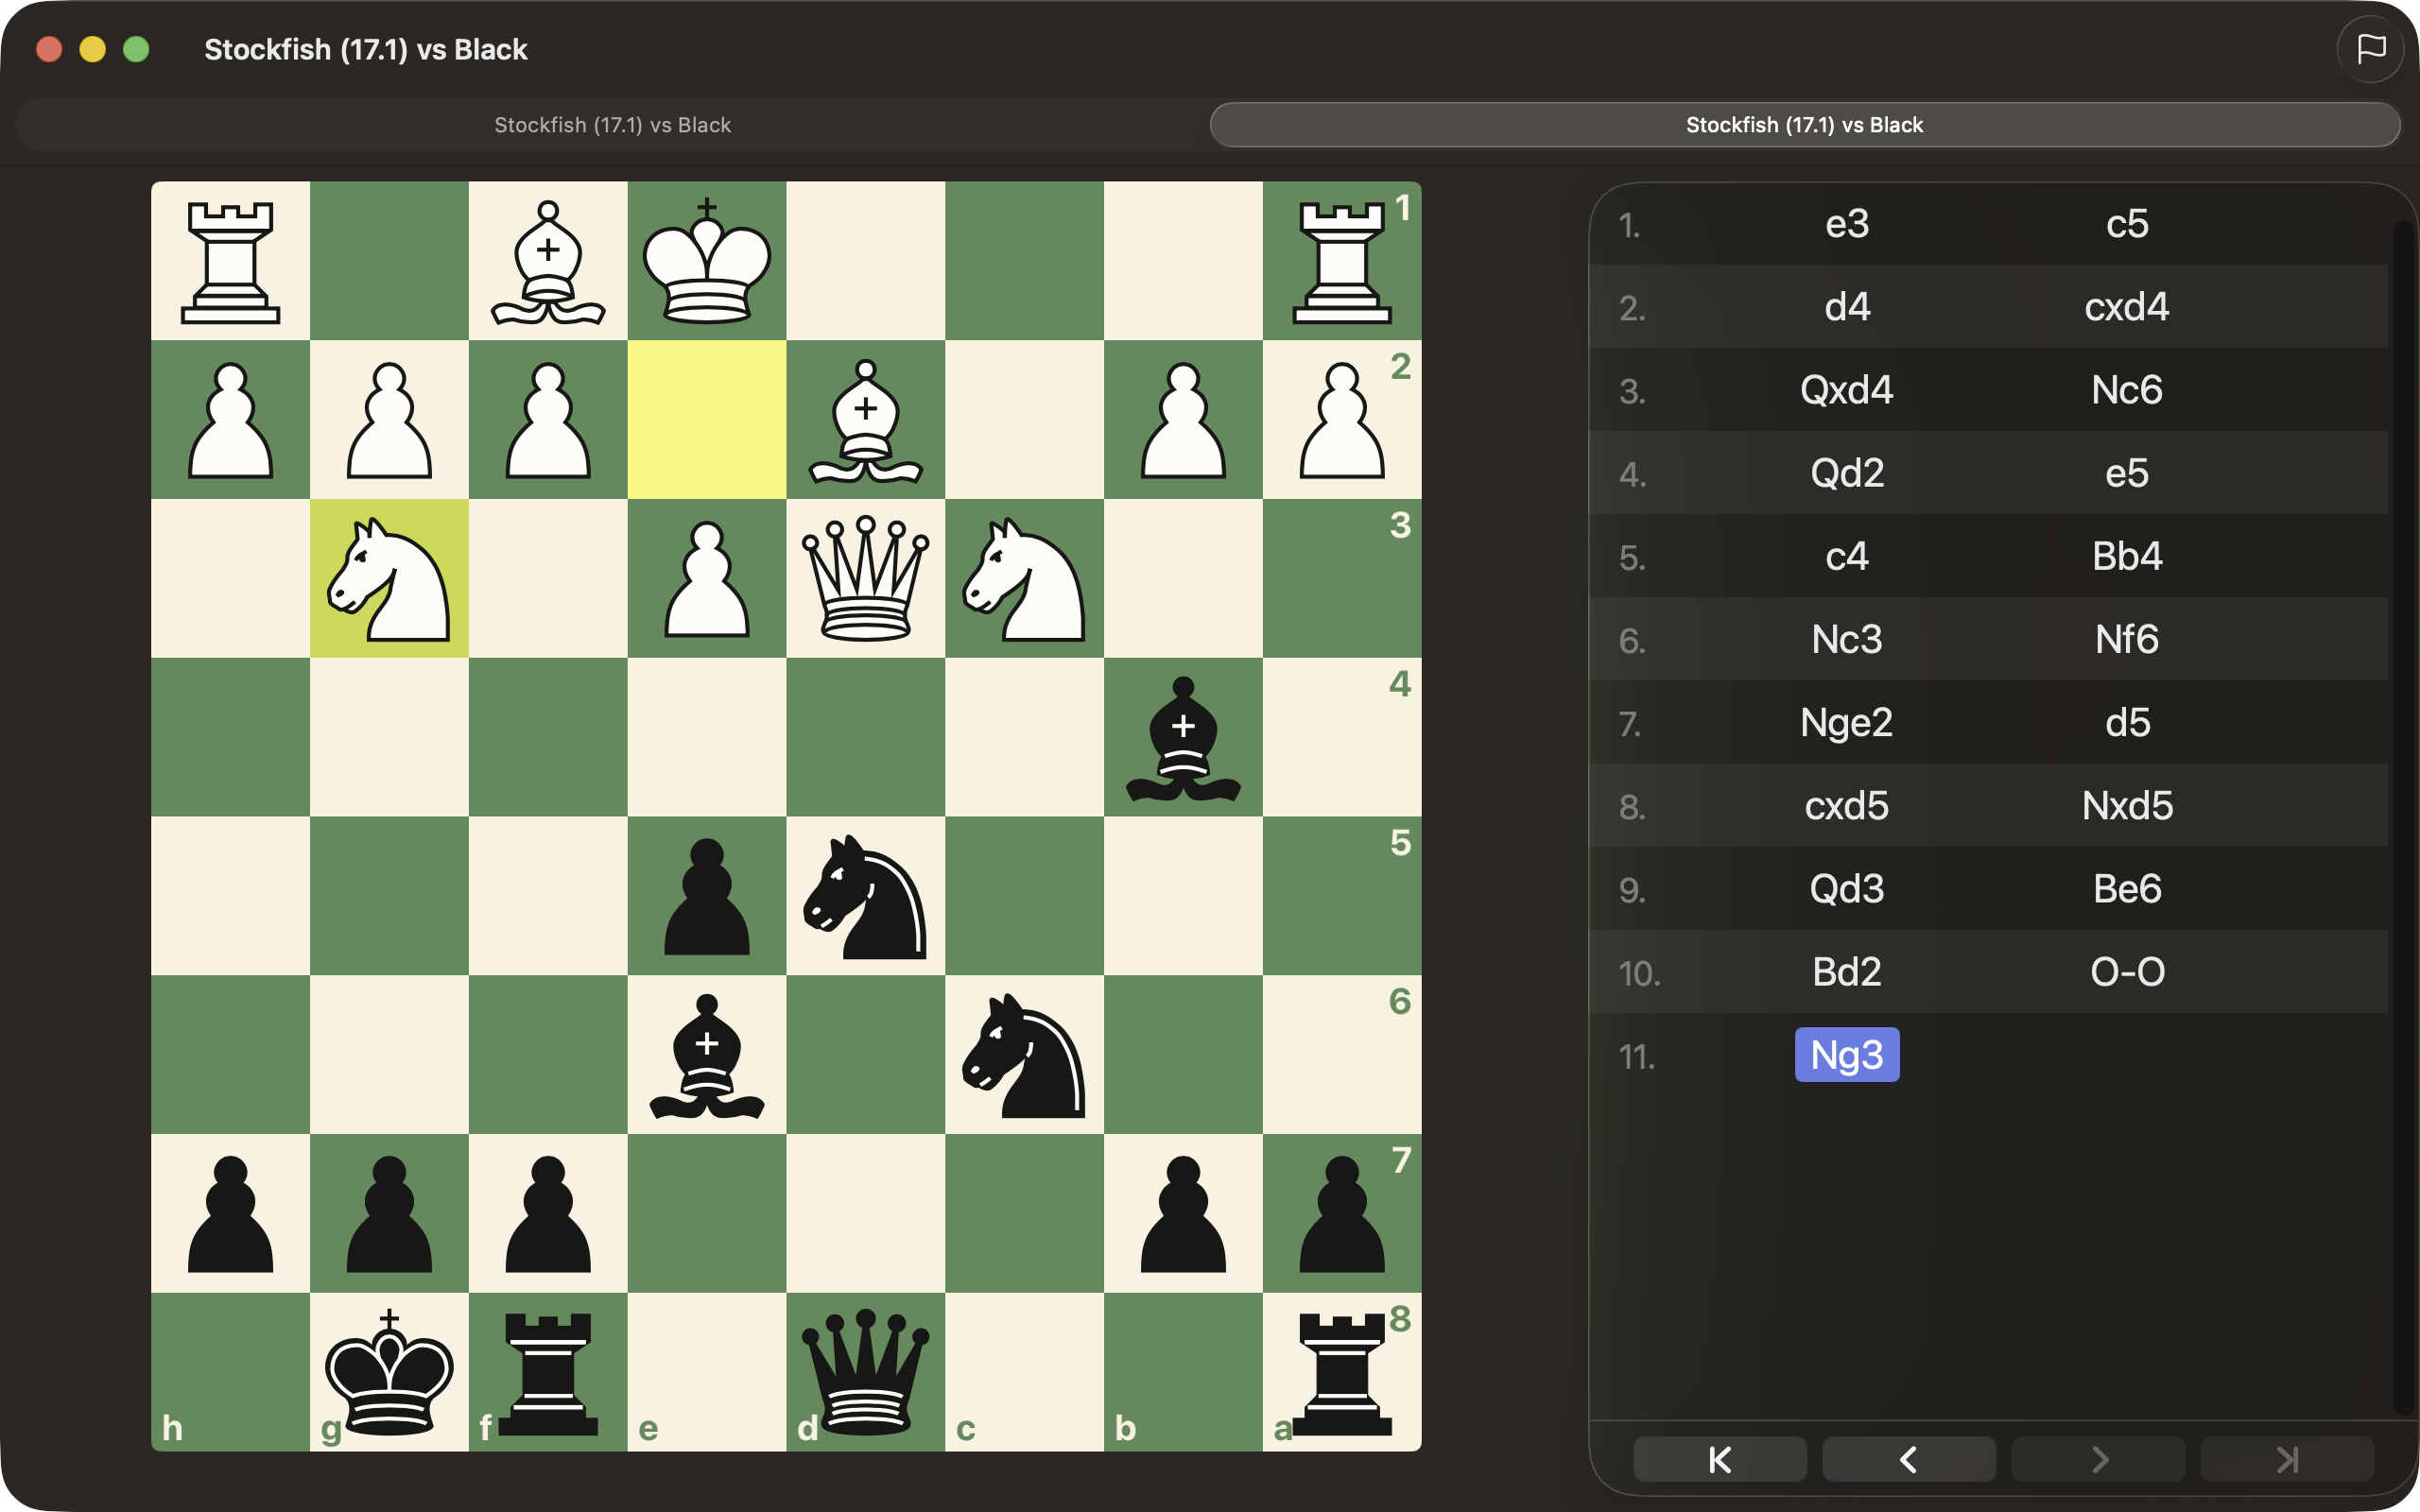
Task: Click the resign flag icon
Action: pos(2370,49)
